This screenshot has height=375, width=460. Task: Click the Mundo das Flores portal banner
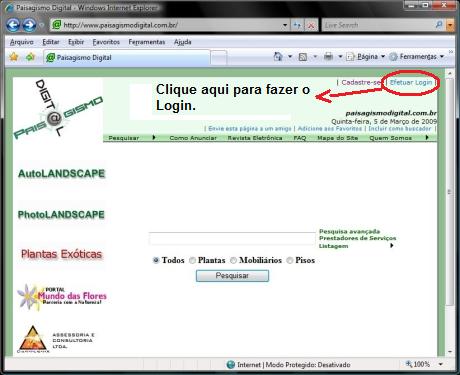tap(62, 296)
